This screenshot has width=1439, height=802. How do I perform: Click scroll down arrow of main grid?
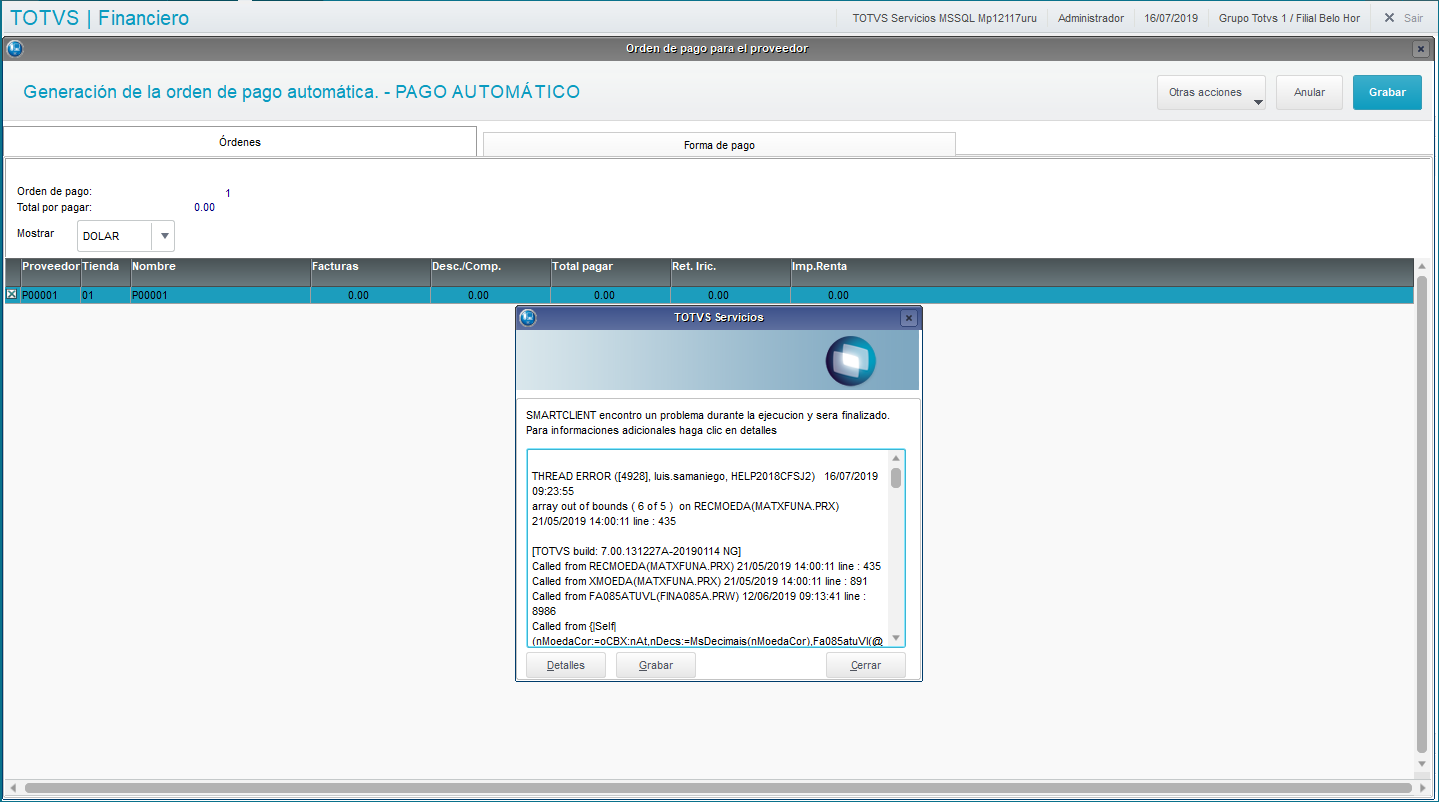(x=1422, y=764)
